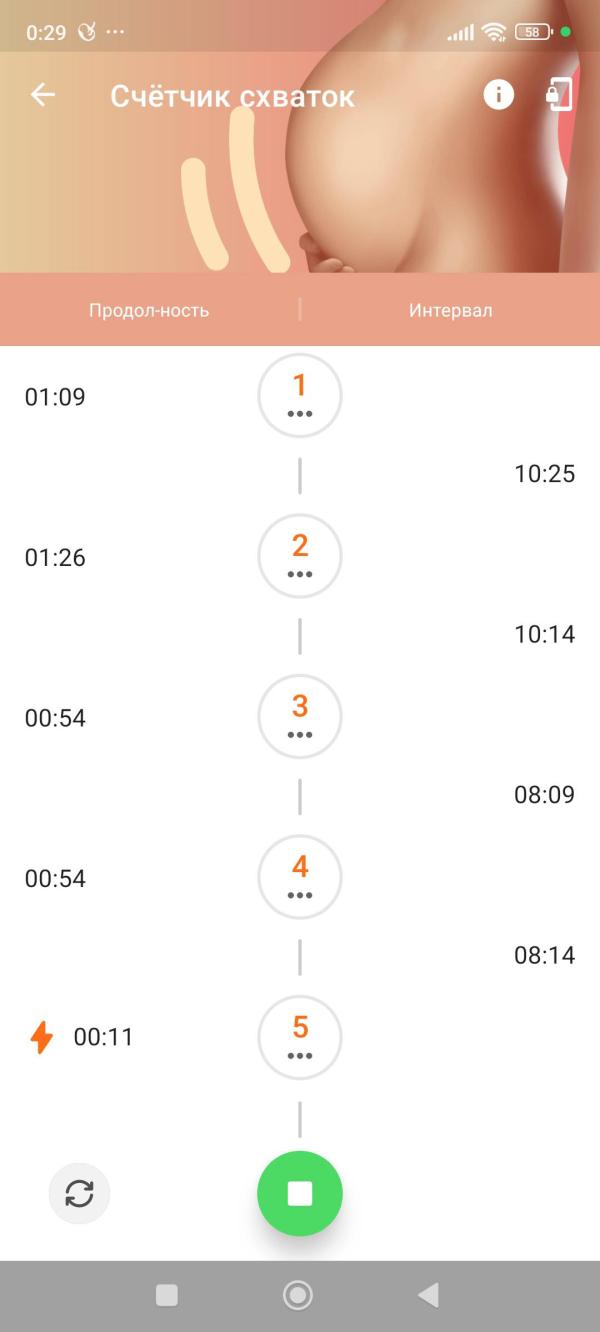
Task: Tap the Android home navigation button
Action: point(298,1295)
